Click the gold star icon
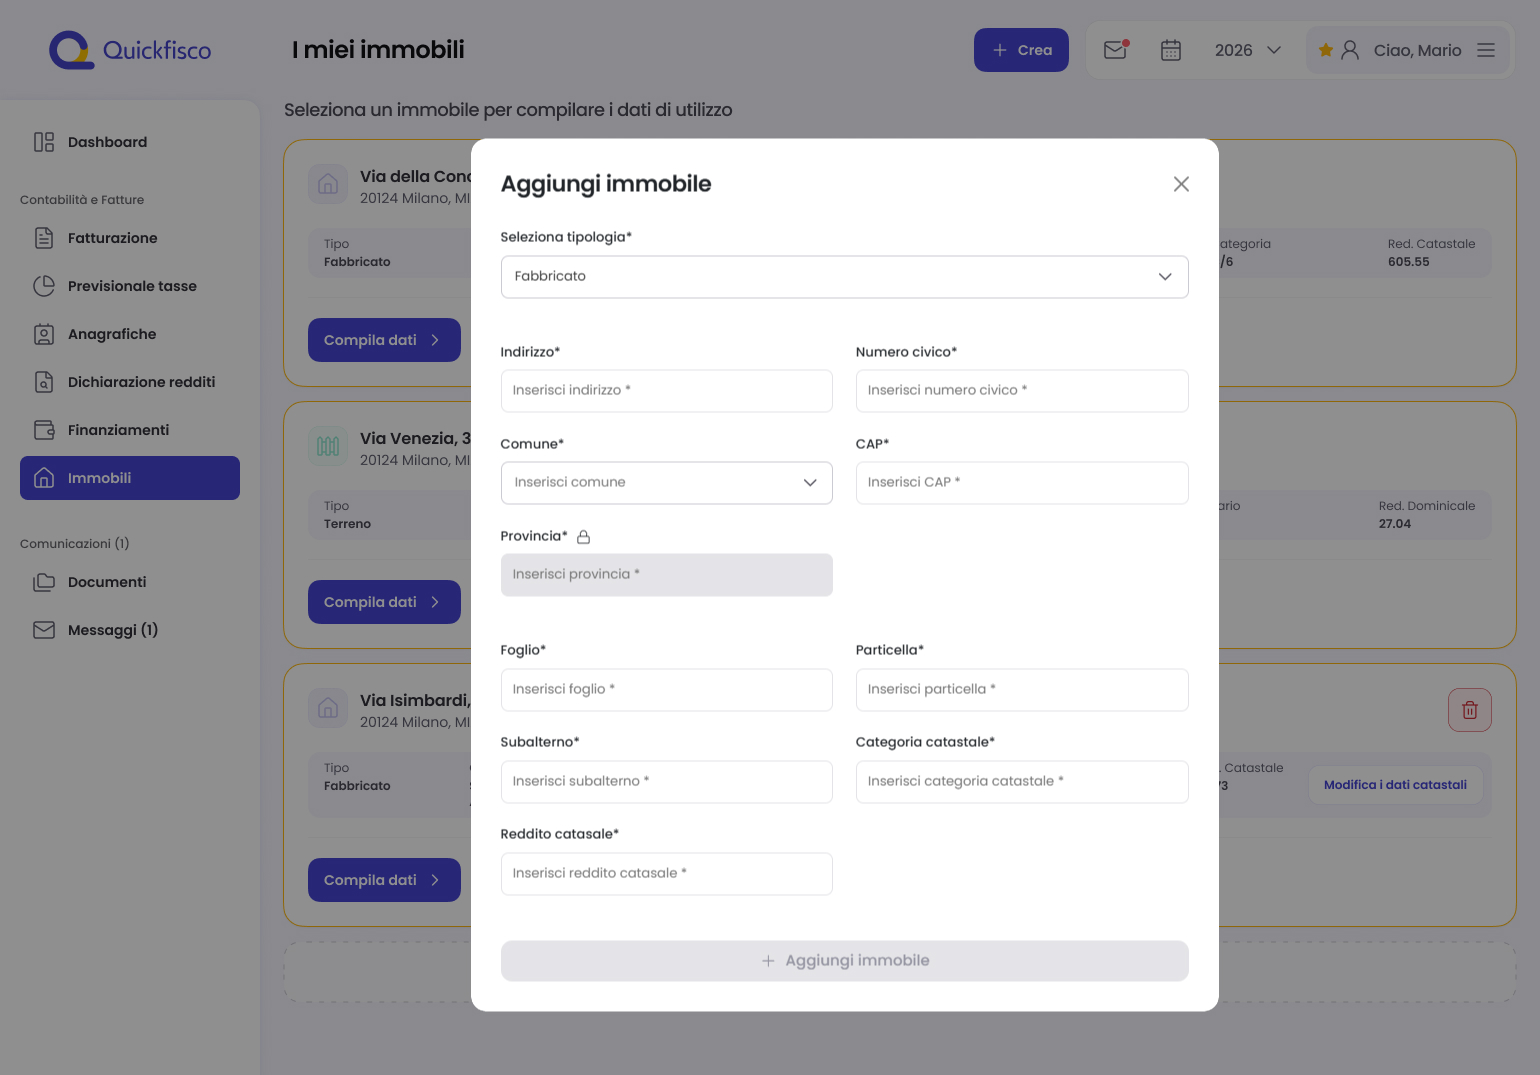Screen dimensions: 1540x1075 tap(1326, 50)
